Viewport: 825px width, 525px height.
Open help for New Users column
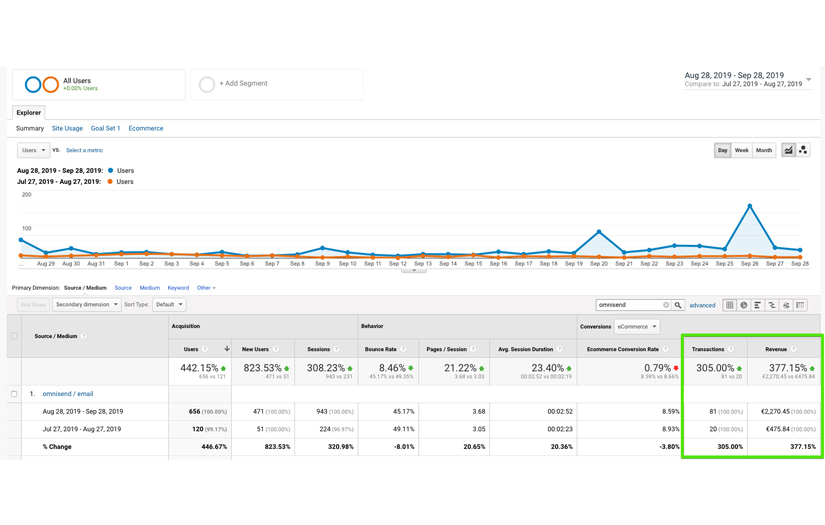[x=276, y=349]
